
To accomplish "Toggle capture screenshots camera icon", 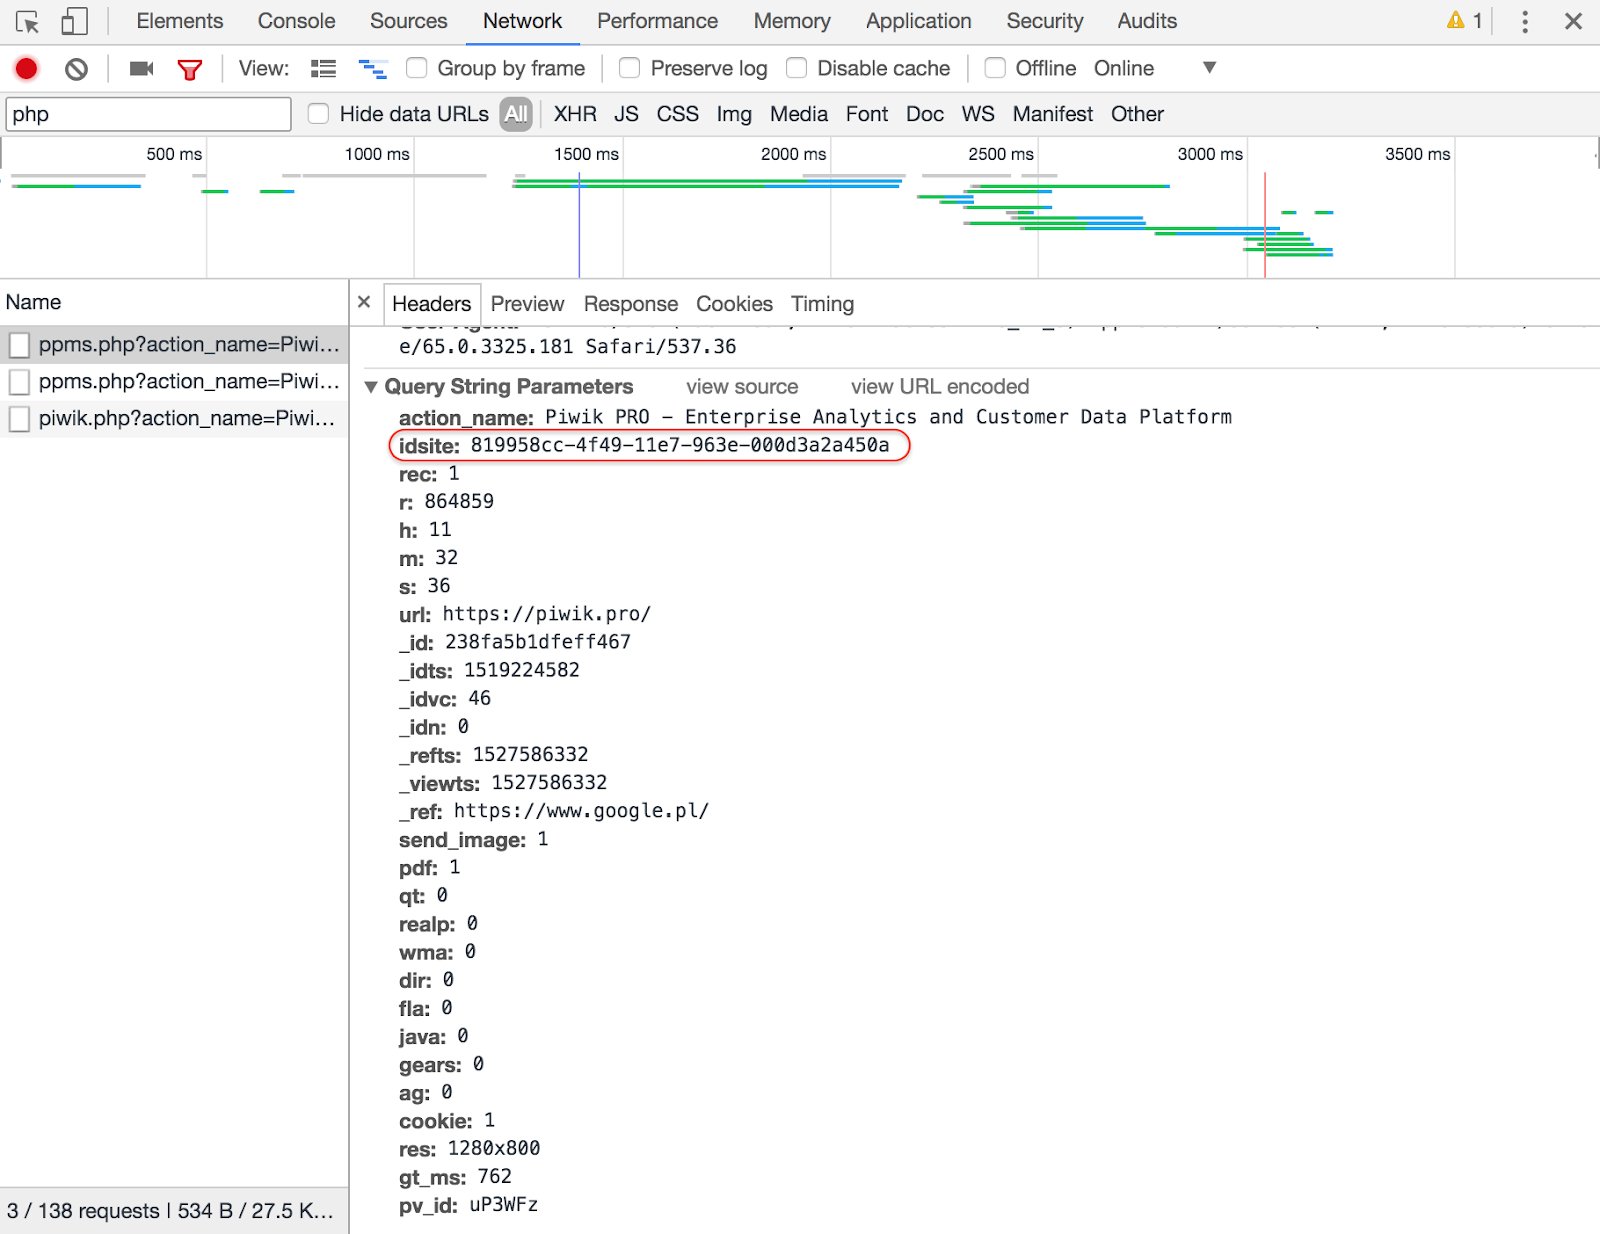I will click(142, 68).
